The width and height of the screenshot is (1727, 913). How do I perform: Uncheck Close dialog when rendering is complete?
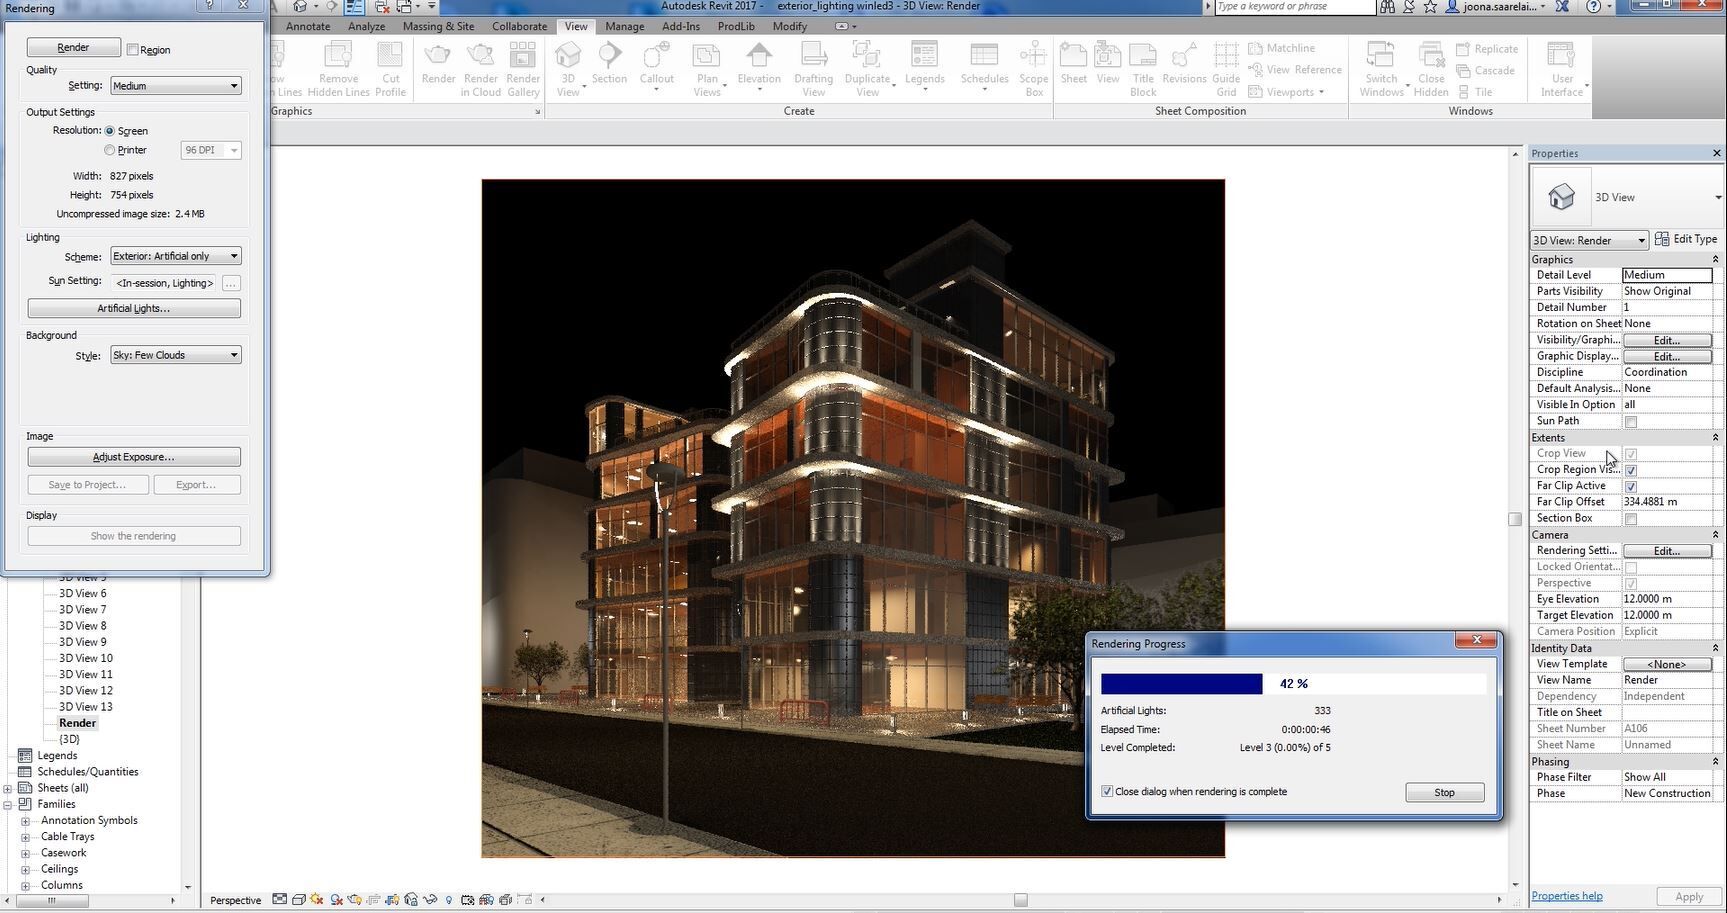[1106, 791]
